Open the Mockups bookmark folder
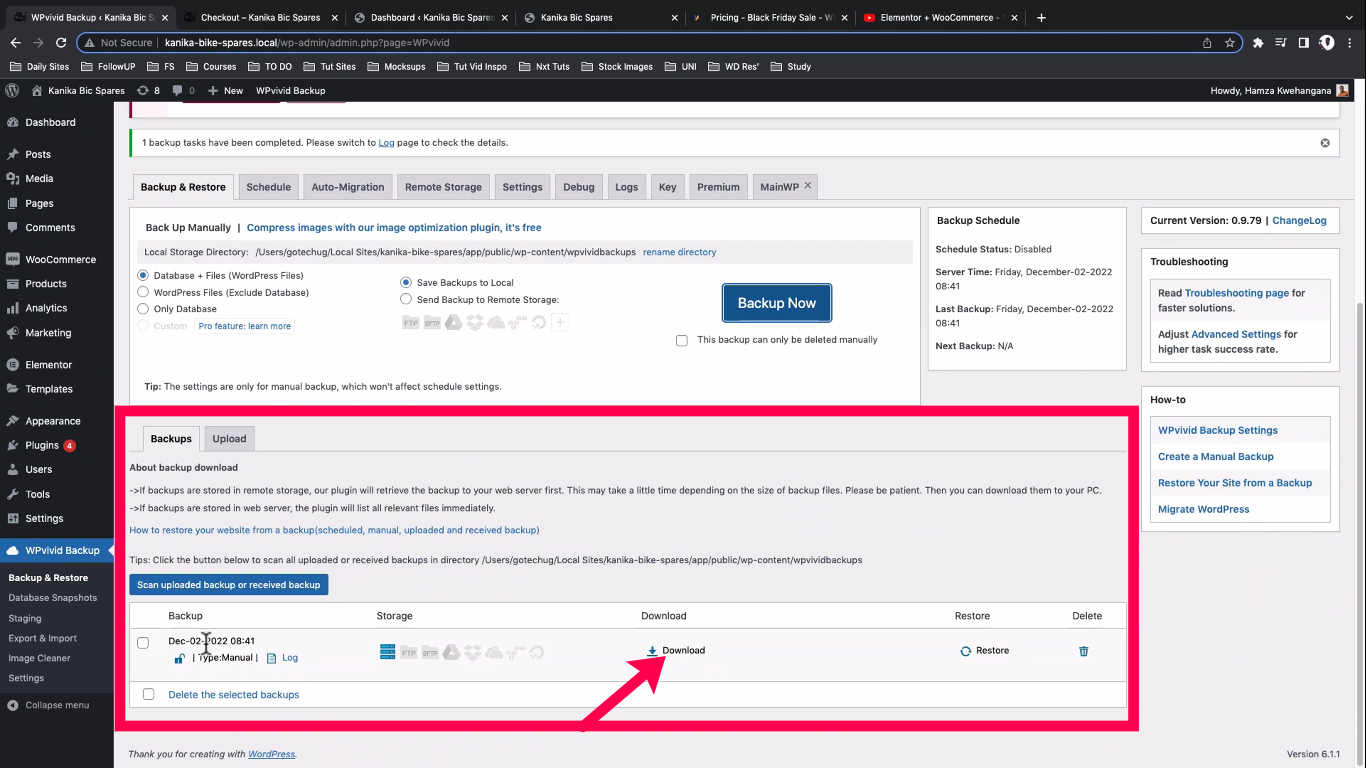This screenshot has height=768, width=1366. coord(396,67)
